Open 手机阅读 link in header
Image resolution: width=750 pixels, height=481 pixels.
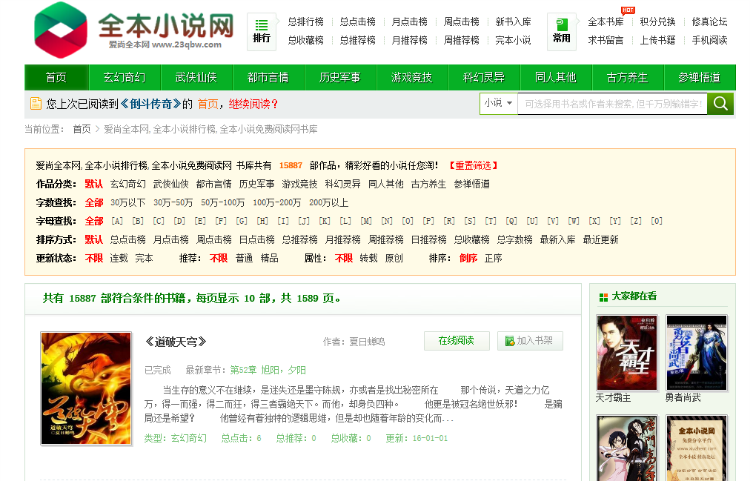click(x=709, y=40)
